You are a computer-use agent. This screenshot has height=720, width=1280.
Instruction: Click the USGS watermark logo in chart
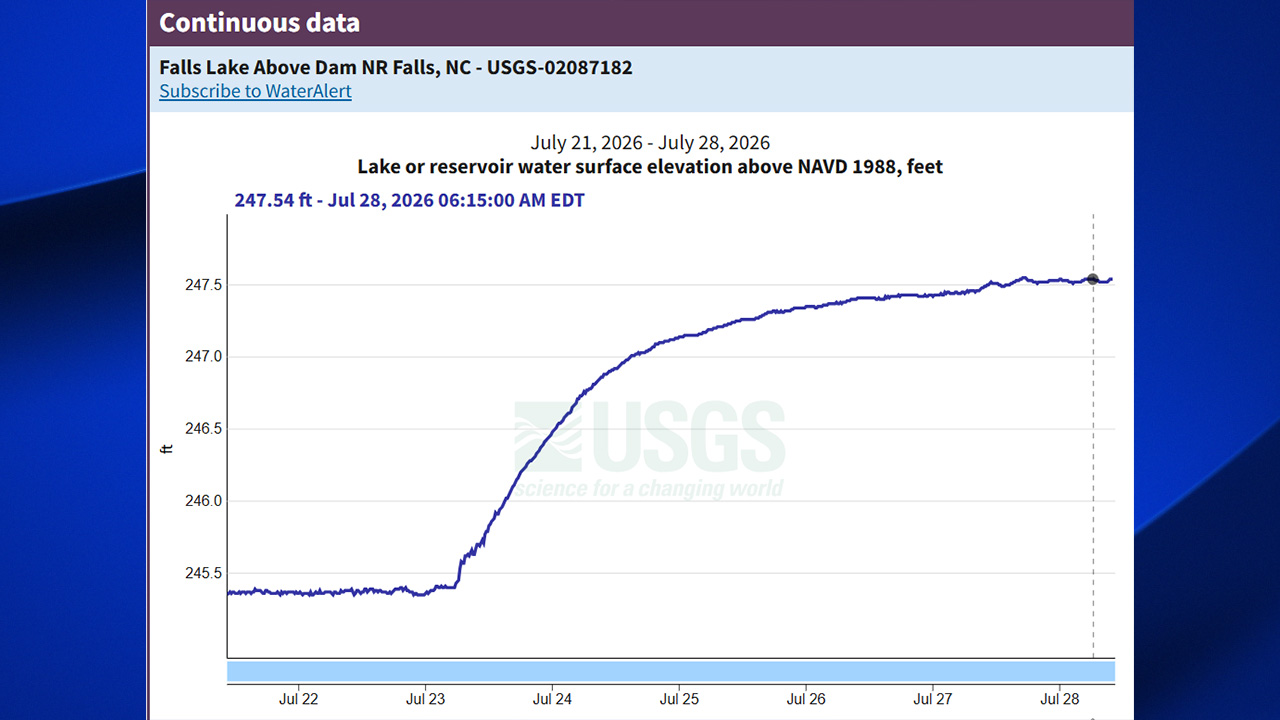[x=649, y=449]
